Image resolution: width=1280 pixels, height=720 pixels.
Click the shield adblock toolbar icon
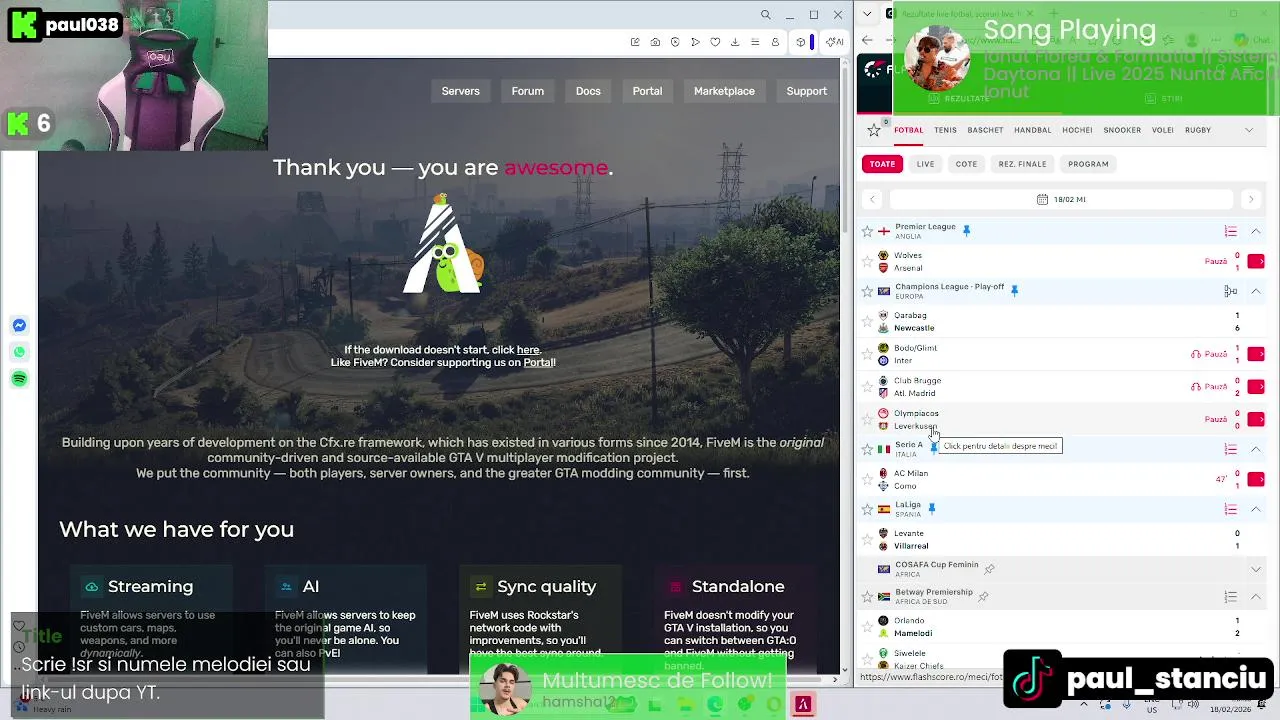[675, 42]
